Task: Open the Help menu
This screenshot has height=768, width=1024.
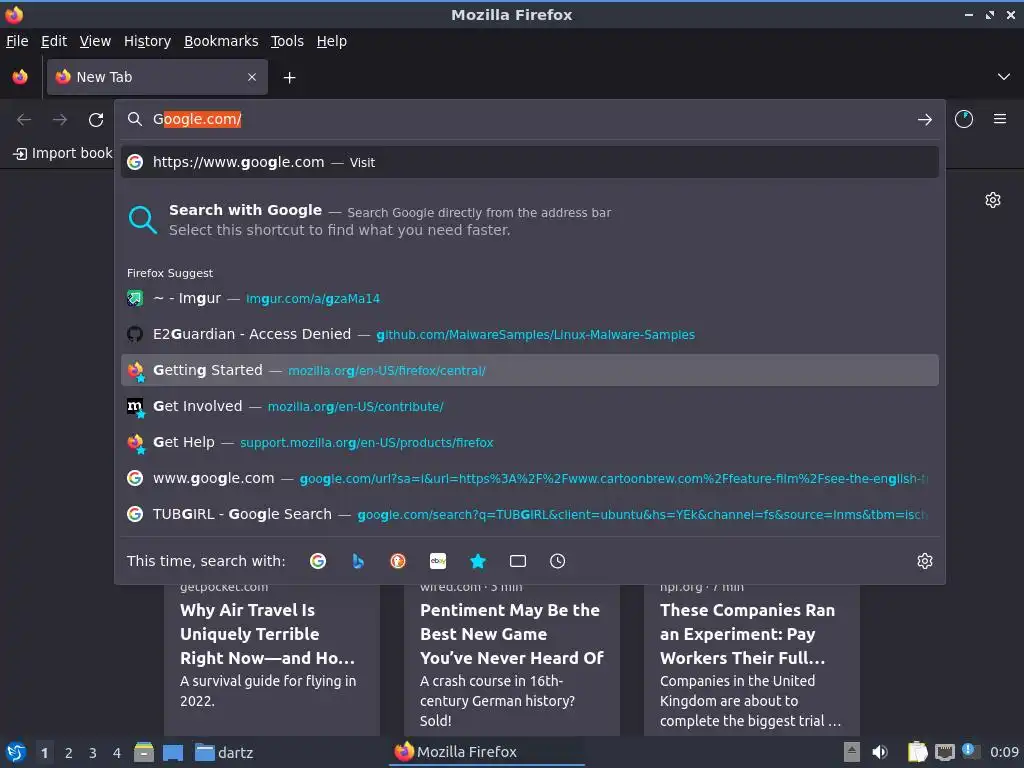Action: 332,41
